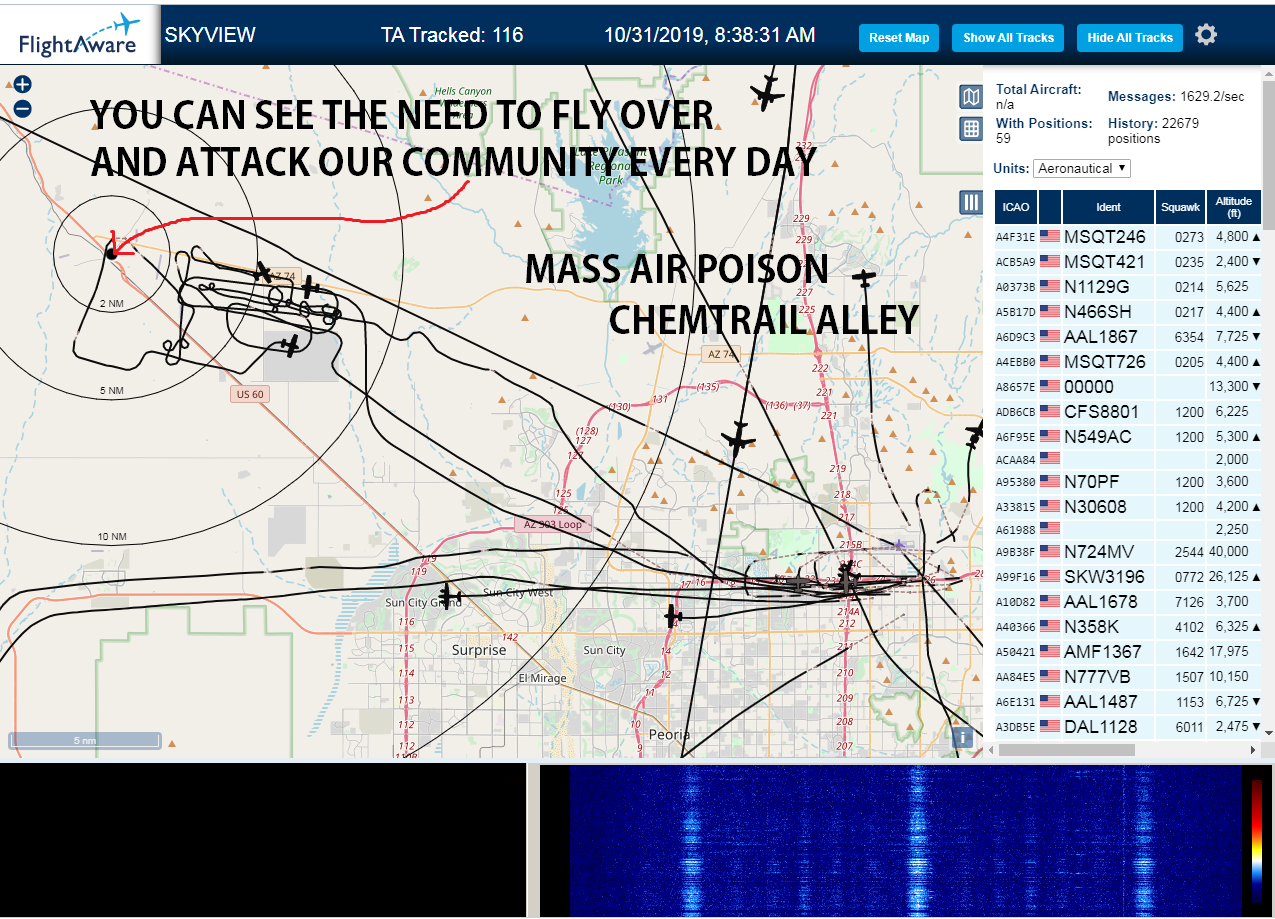Click the US flag for AAL1867
The width and height of the screenshot is (1275, 919).
[x=1050, y=336]
